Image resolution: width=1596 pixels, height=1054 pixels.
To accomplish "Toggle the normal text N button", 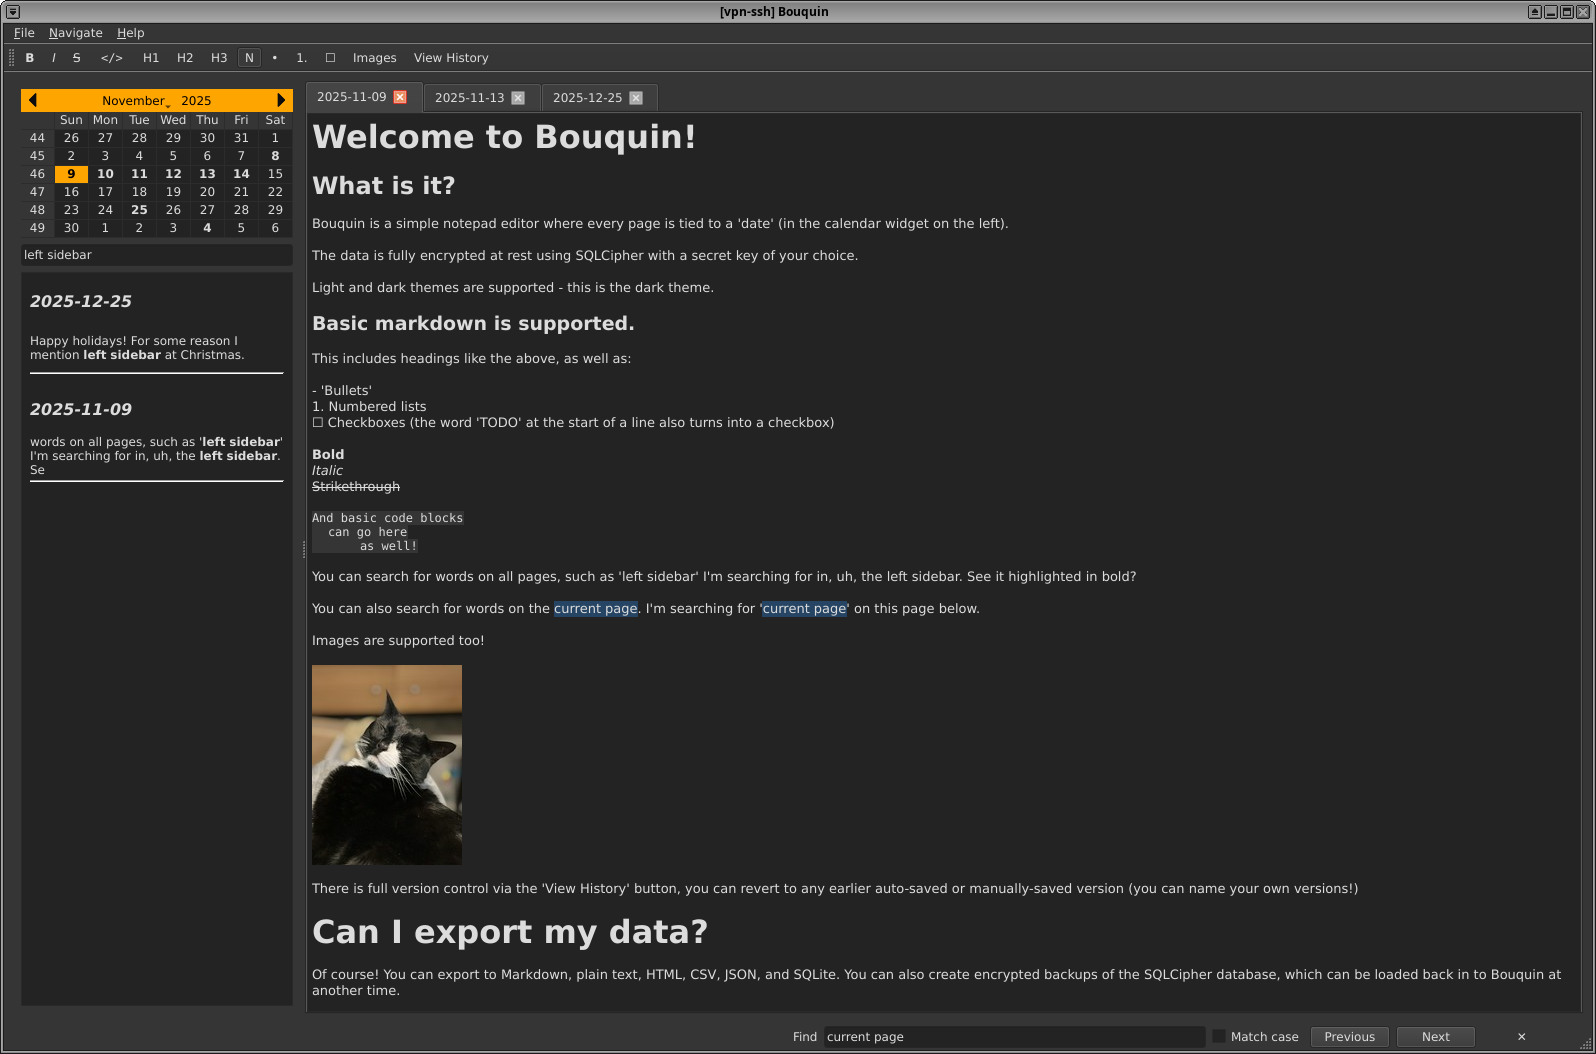I will tap(249, 58).
